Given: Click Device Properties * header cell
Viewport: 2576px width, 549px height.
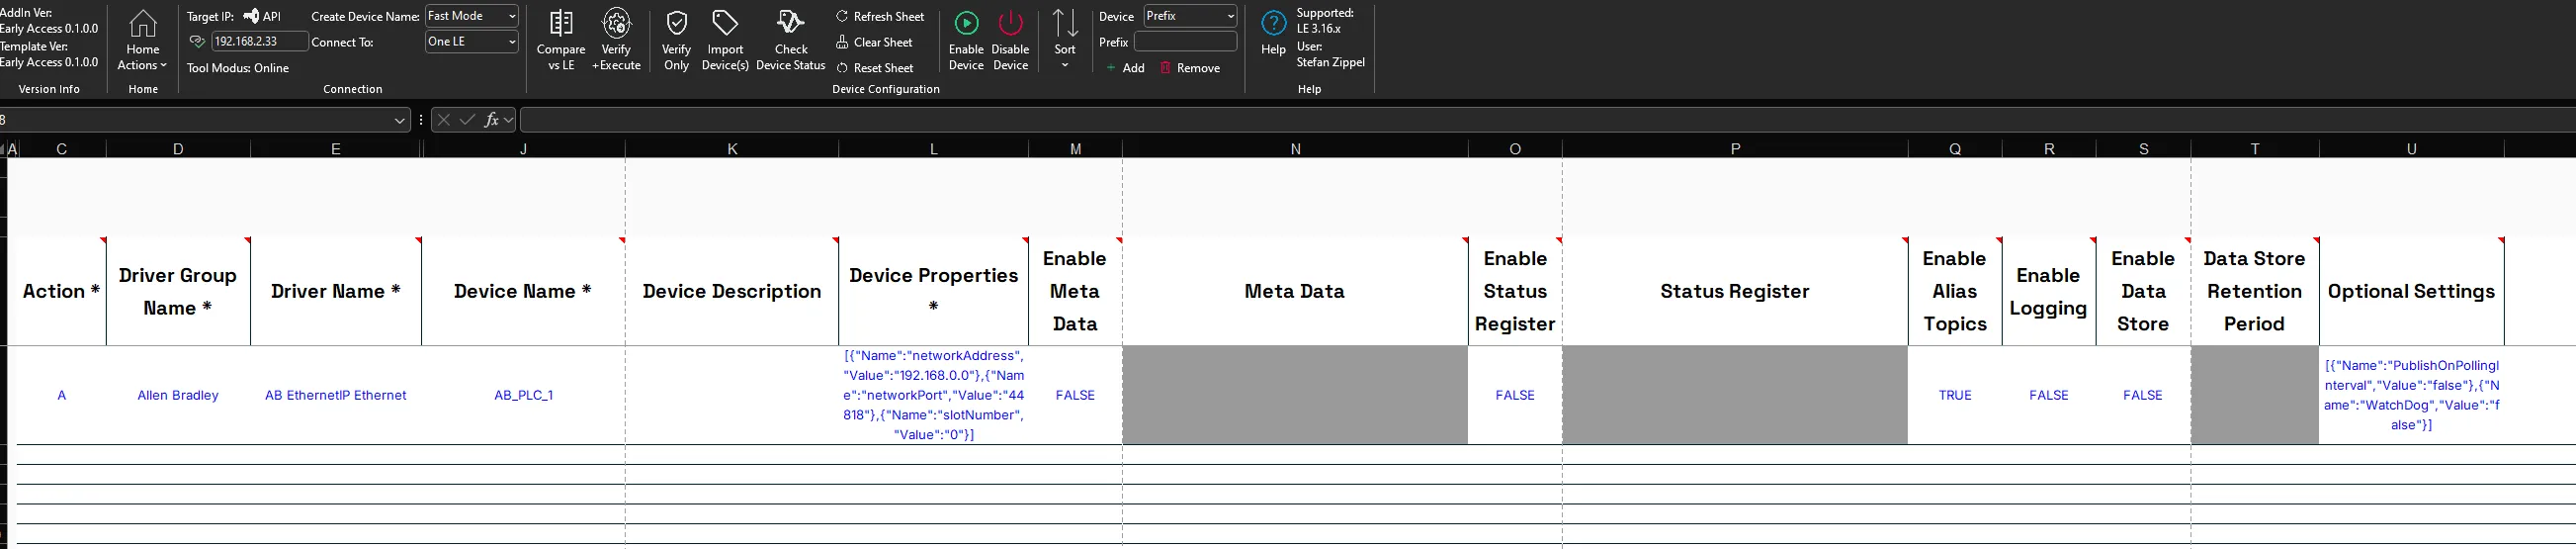Looking at the screenshot, I should click(934, 291).
